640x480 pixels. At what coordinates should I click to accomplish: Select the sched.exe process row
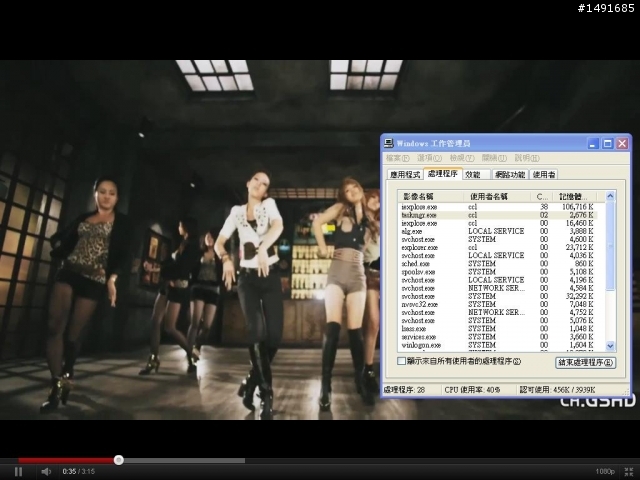pyautogui.click(x=498, y=264)
